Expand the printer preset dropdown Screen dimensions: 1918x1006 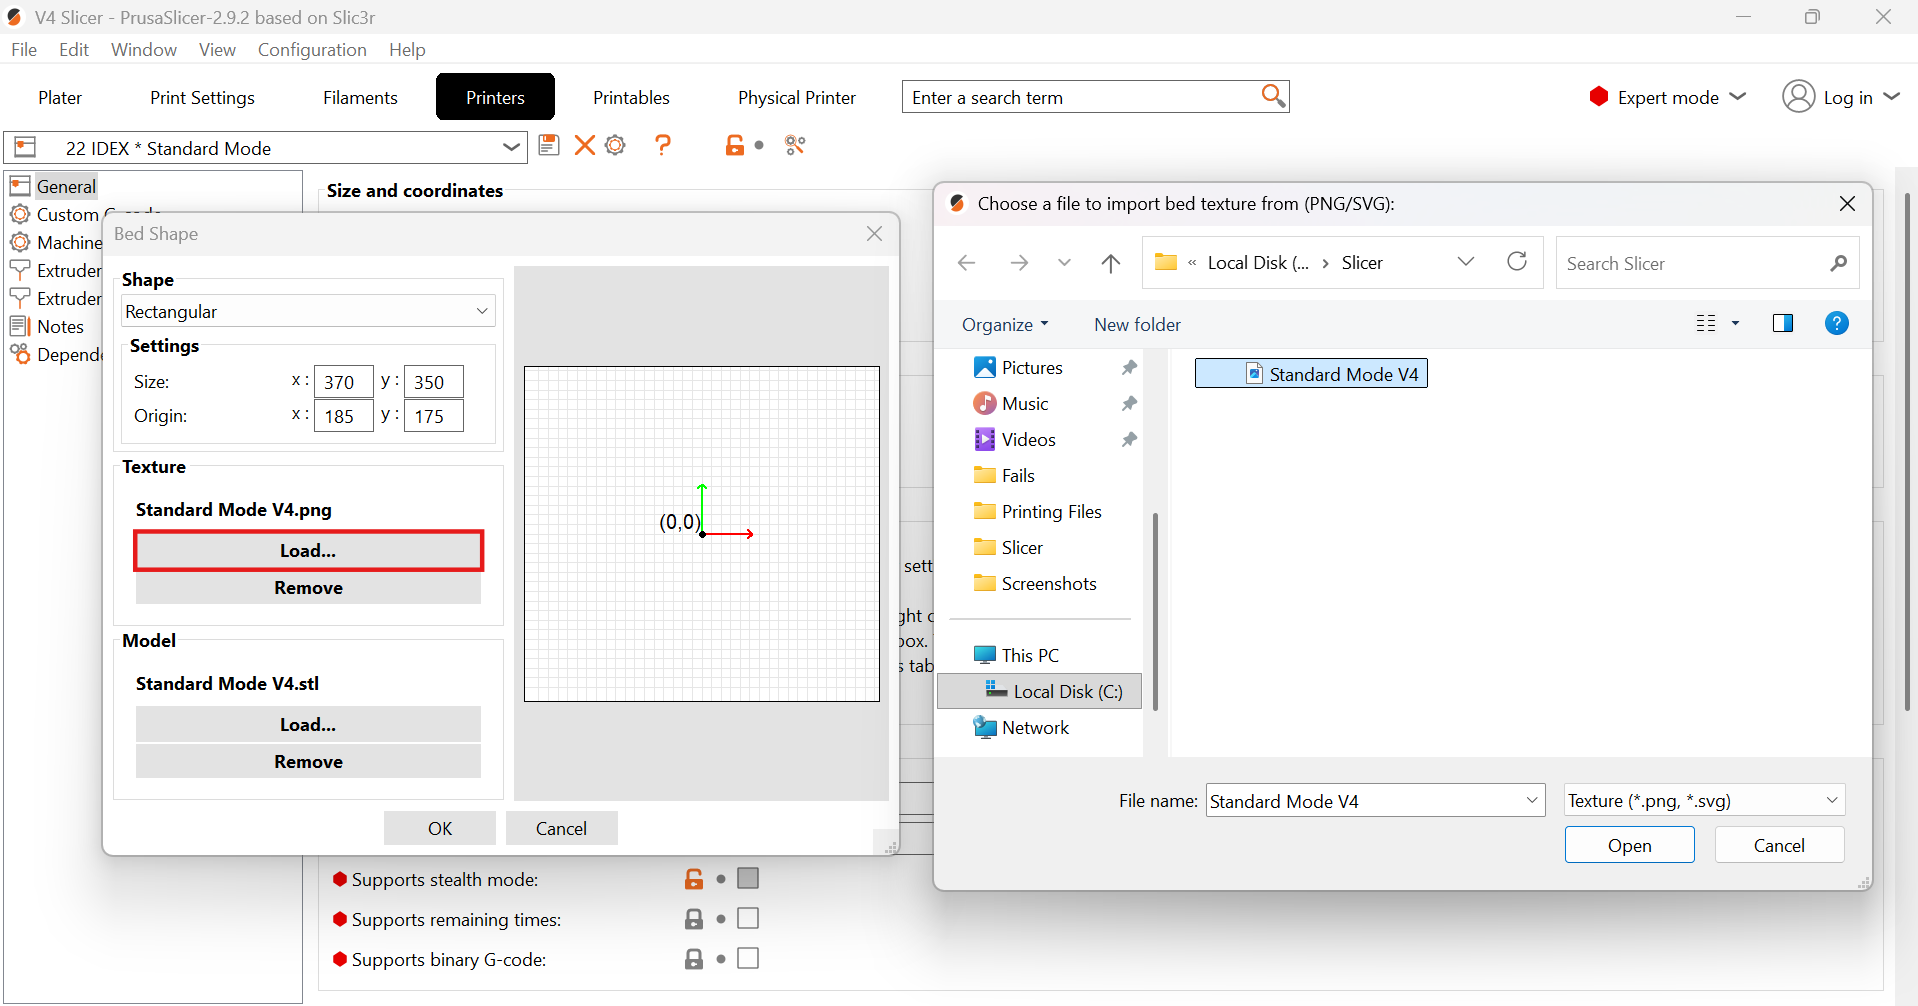[x=511, y=147]
